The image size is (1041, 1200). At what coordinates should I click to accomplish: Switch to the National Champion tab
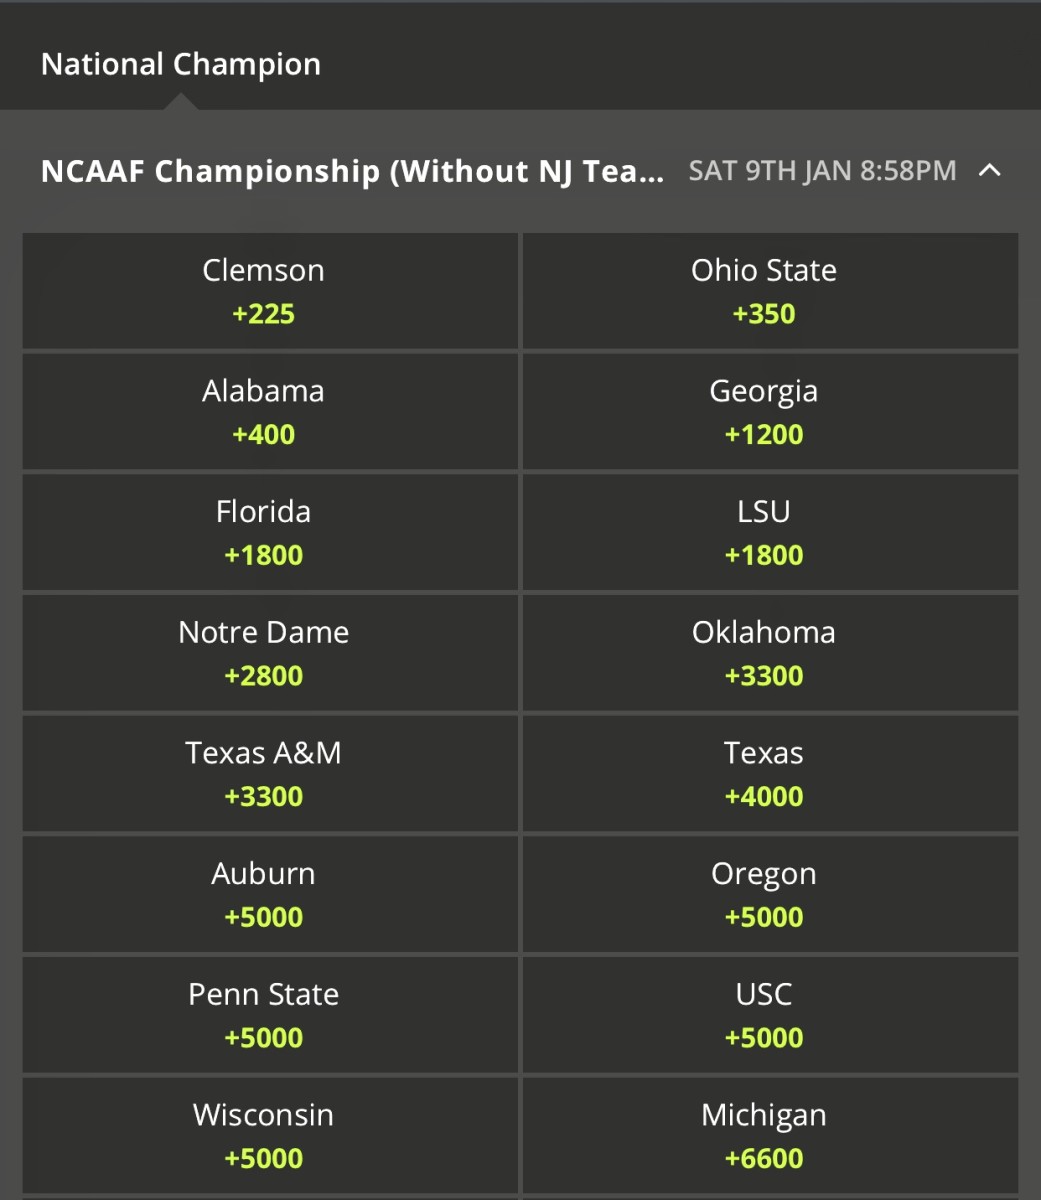(x=181, y=65)
